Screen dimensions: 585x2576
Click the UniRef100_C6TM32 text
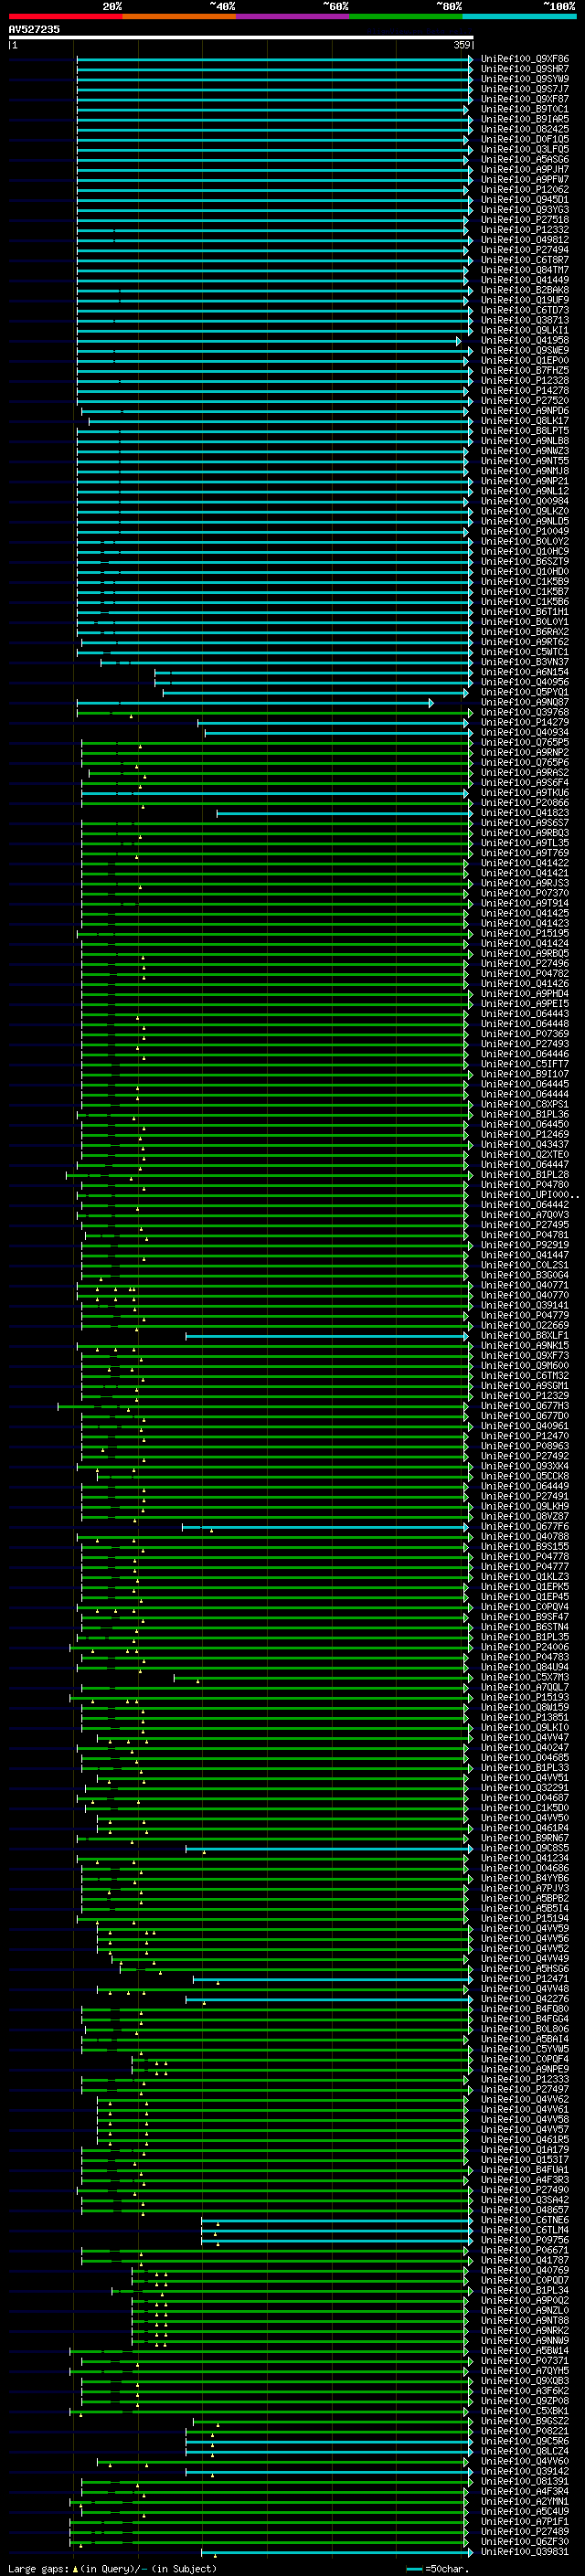pyautogui.click(x=524, y=1376)
